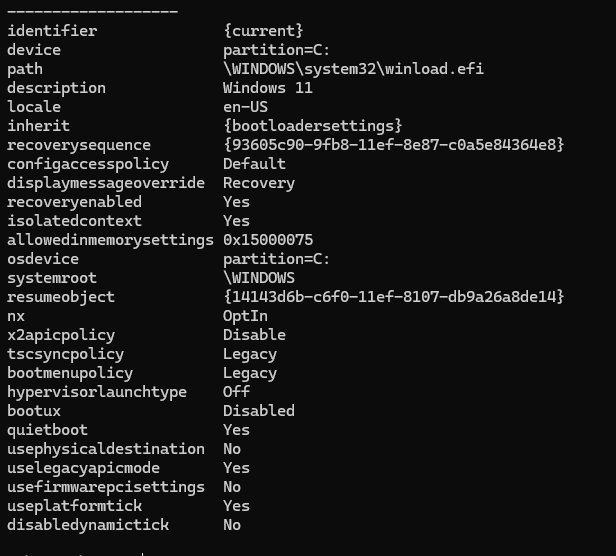Screen dimensions: 616x556
Task: Click the tscsyncpolicy label
Action: tap(65, 354)
